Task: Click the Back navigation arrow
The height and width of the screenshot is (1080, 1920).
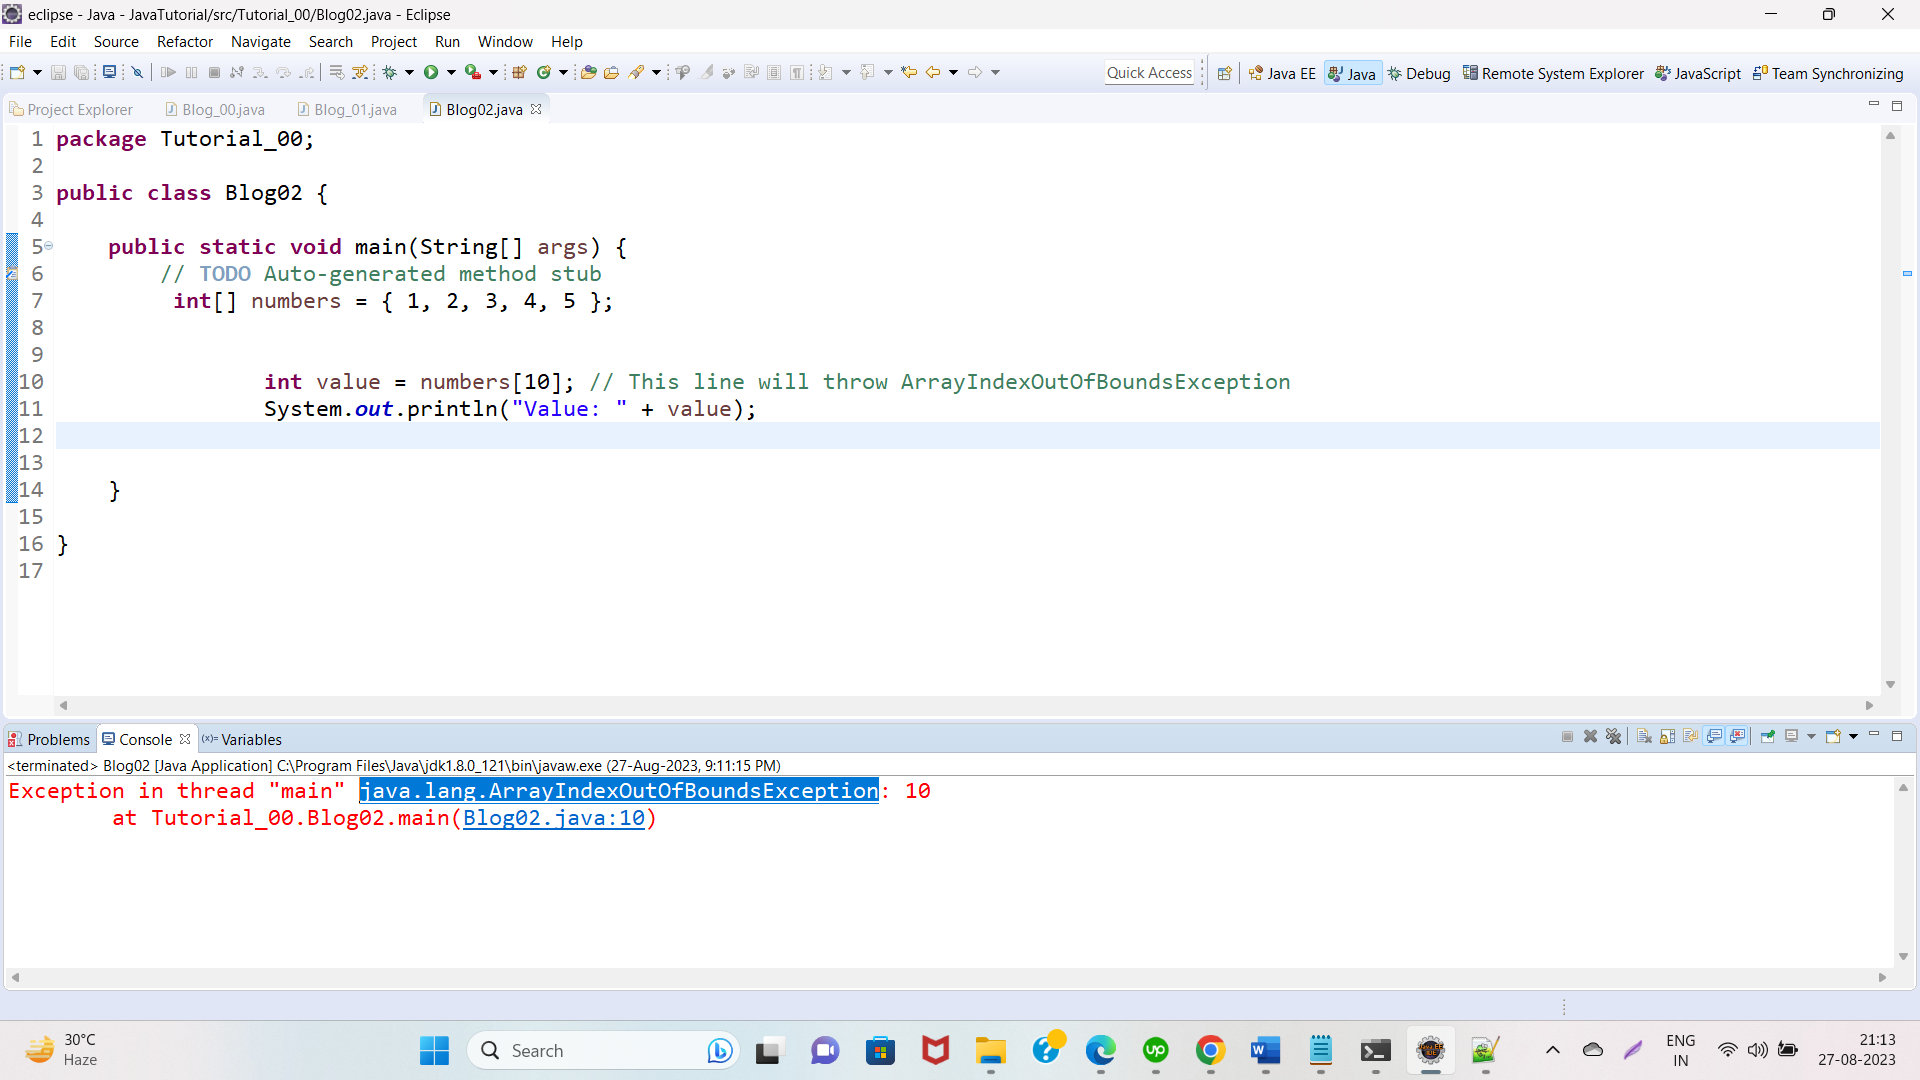Action: click(933, 72)
